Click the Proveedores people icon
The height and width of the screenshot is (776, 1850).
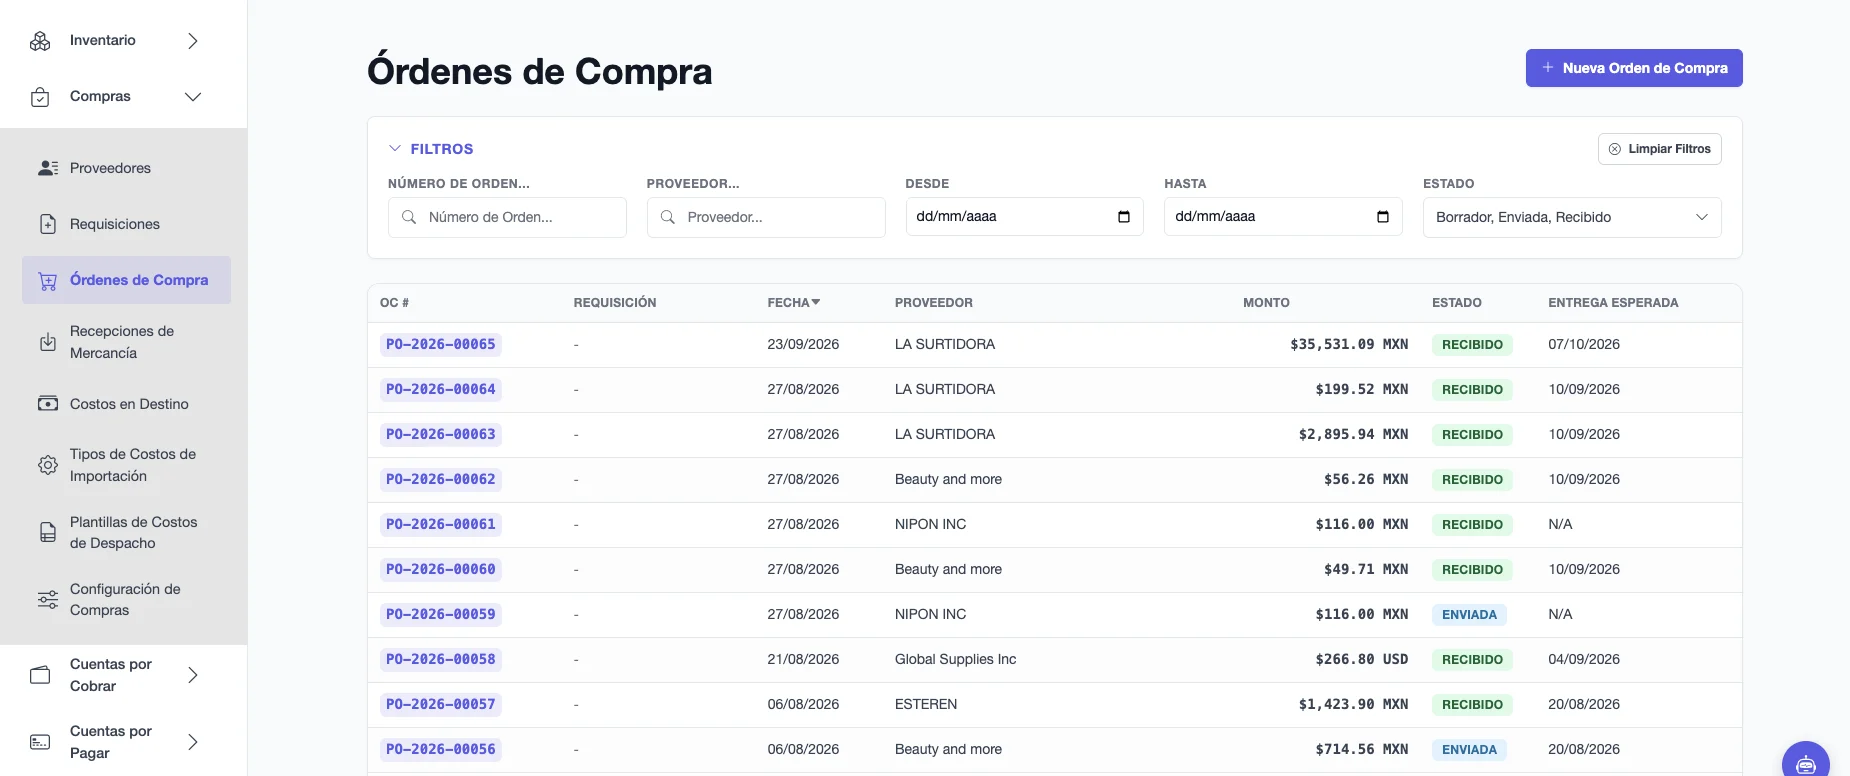click(x=48, y=168)
